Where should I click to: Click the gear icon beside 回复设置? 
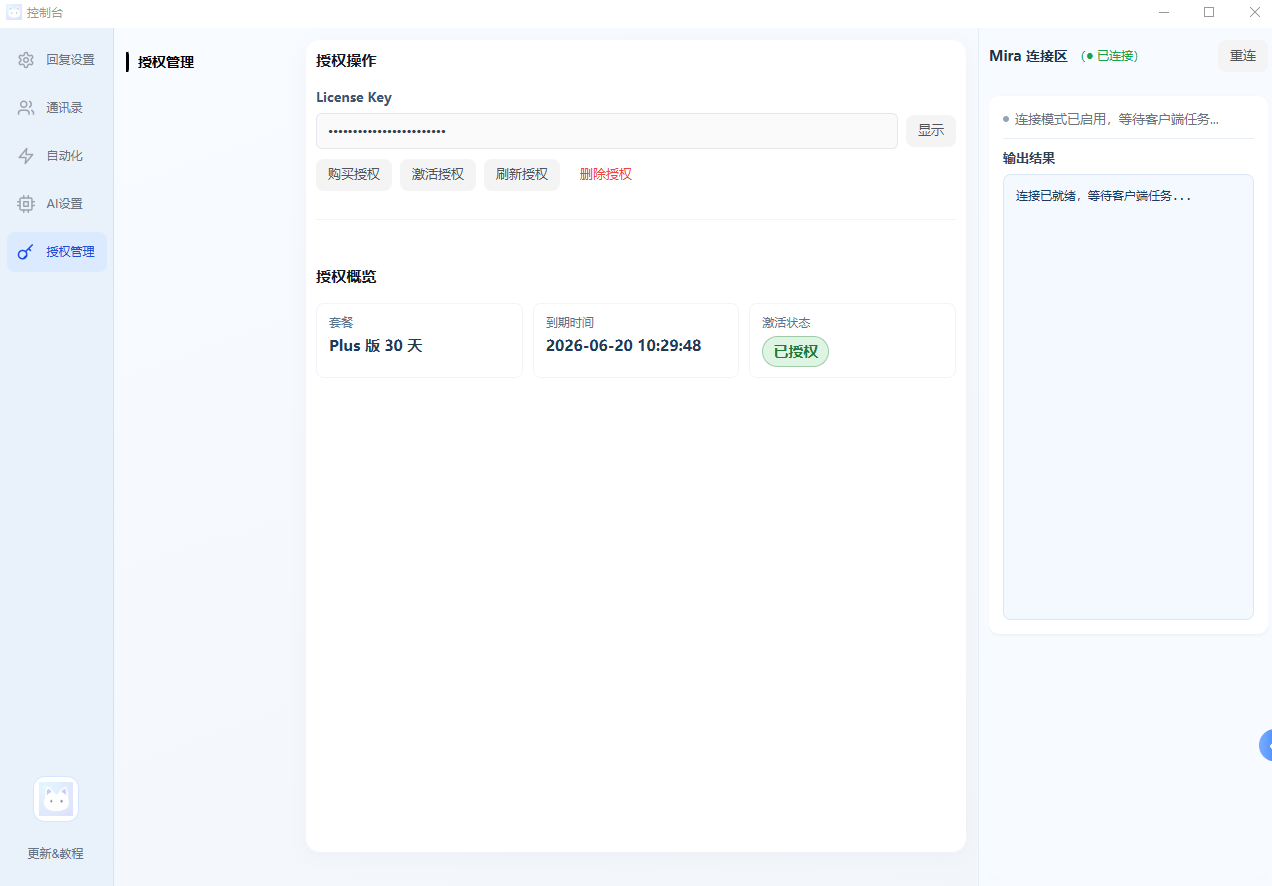click(x=26, y=60)
